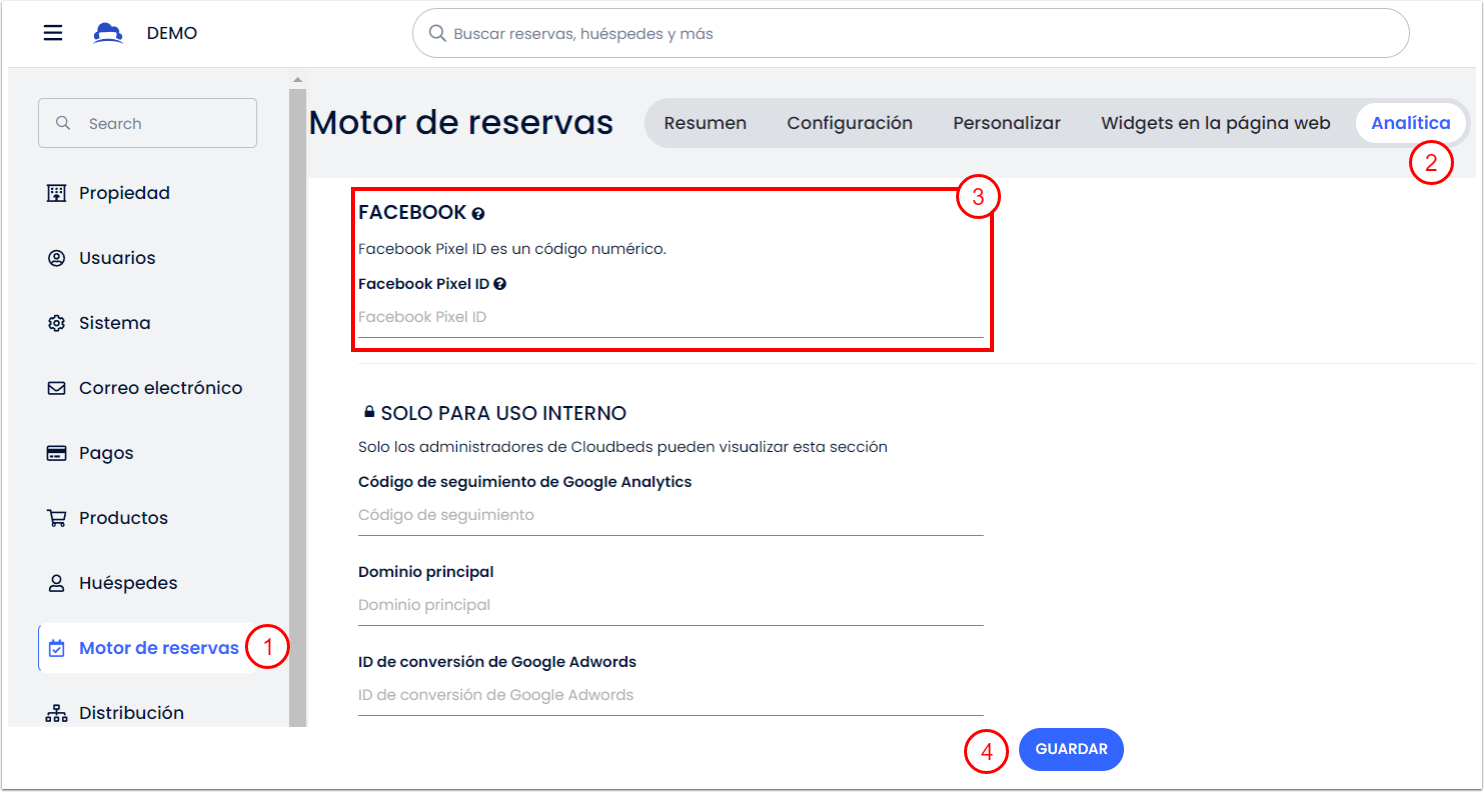The image size is (1484, 792).
Task: Click the Cloudbeds cloud logo
Action: pyautogui.click(x=108, y=33)
